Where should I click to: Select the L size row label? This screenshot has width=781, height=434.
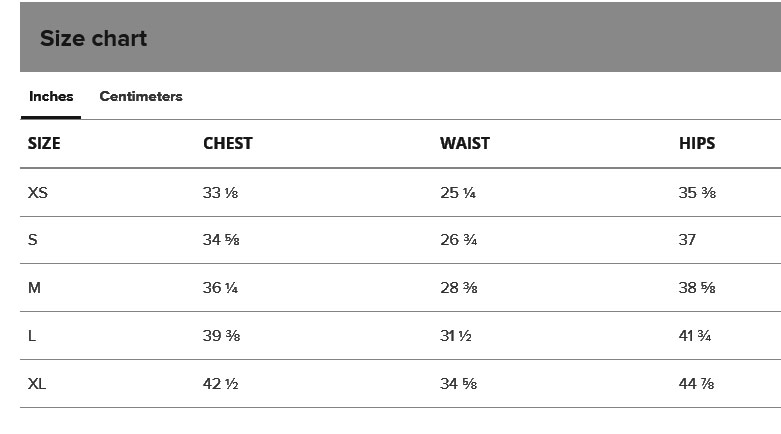32,336
